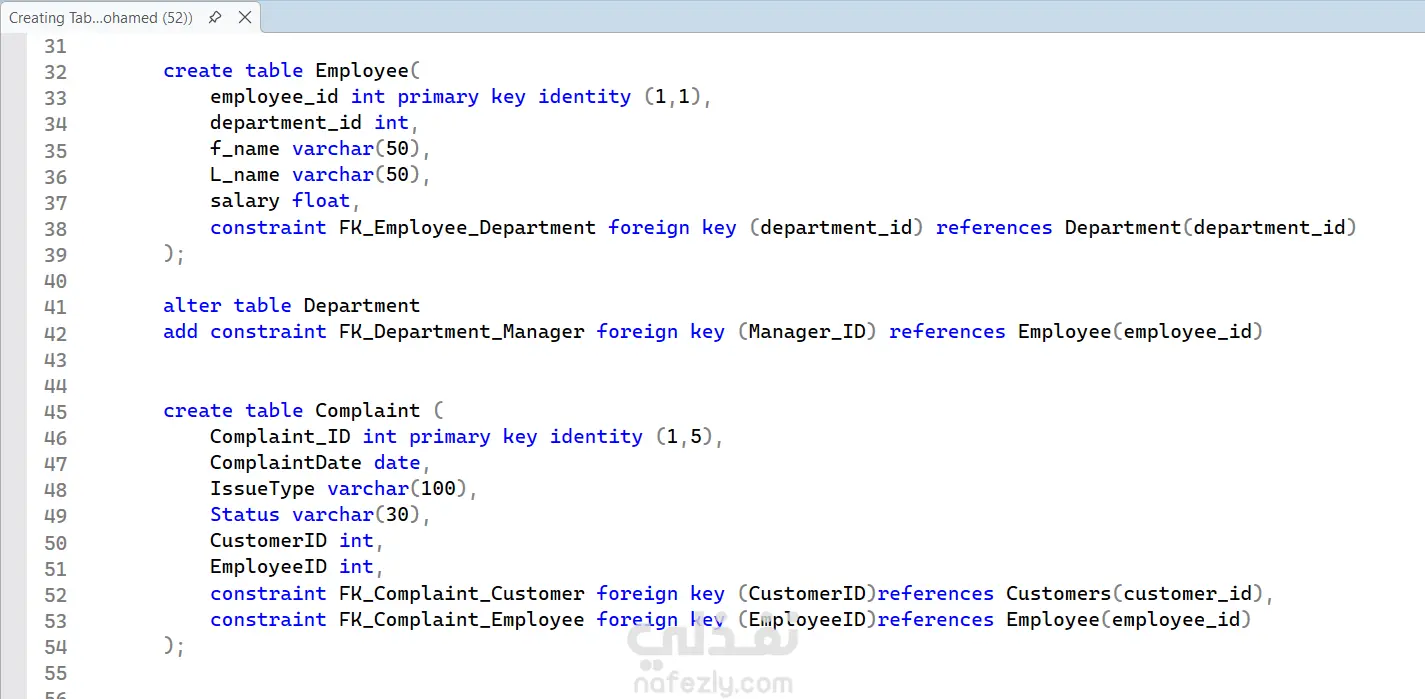Viewport: 1425px width, 699px height.
Task: Click 'department_id int' on line 34
Action: (309, 123)
